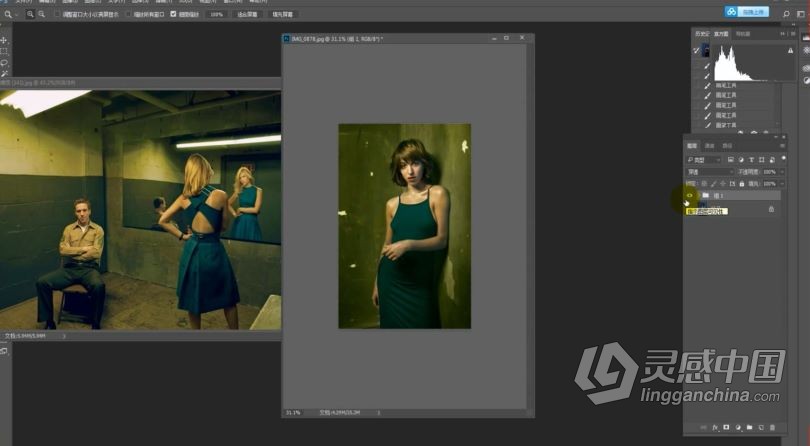Screen dimensions: 810x446
Task: Switch to zoom in mode
Action: click(x=30, y=14)
